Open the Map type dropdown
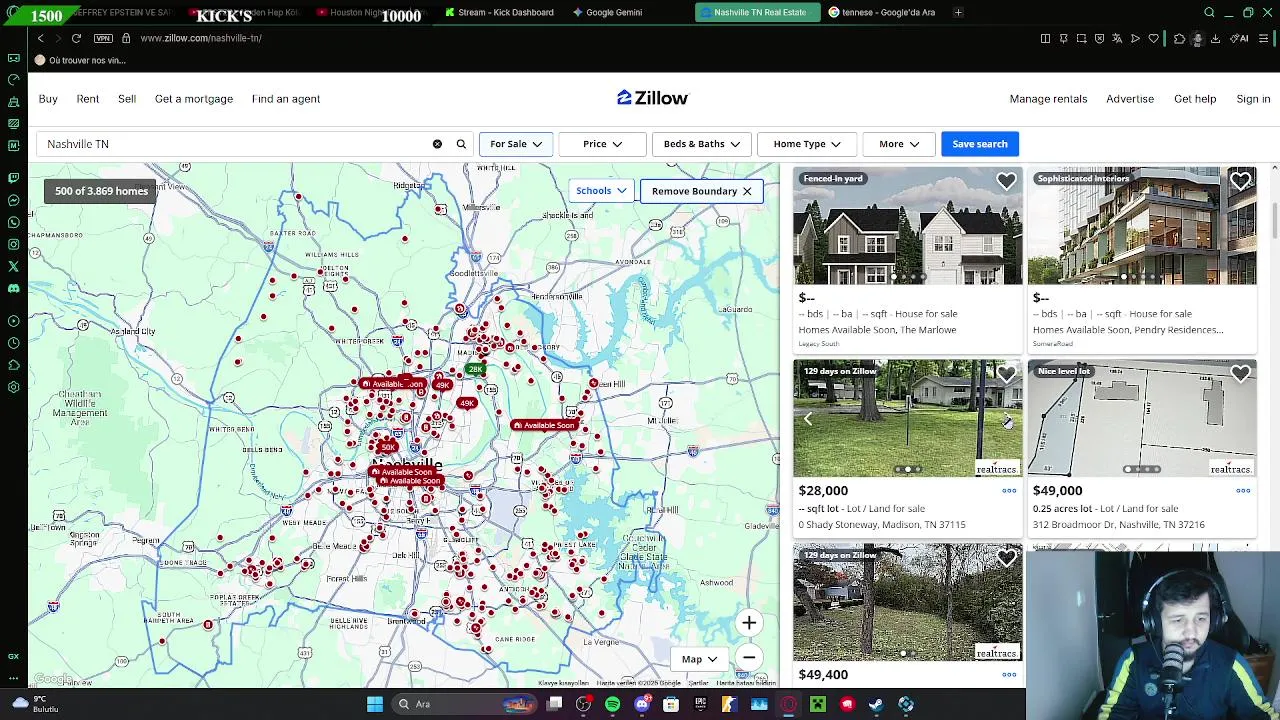 click(x=700, y=659)
